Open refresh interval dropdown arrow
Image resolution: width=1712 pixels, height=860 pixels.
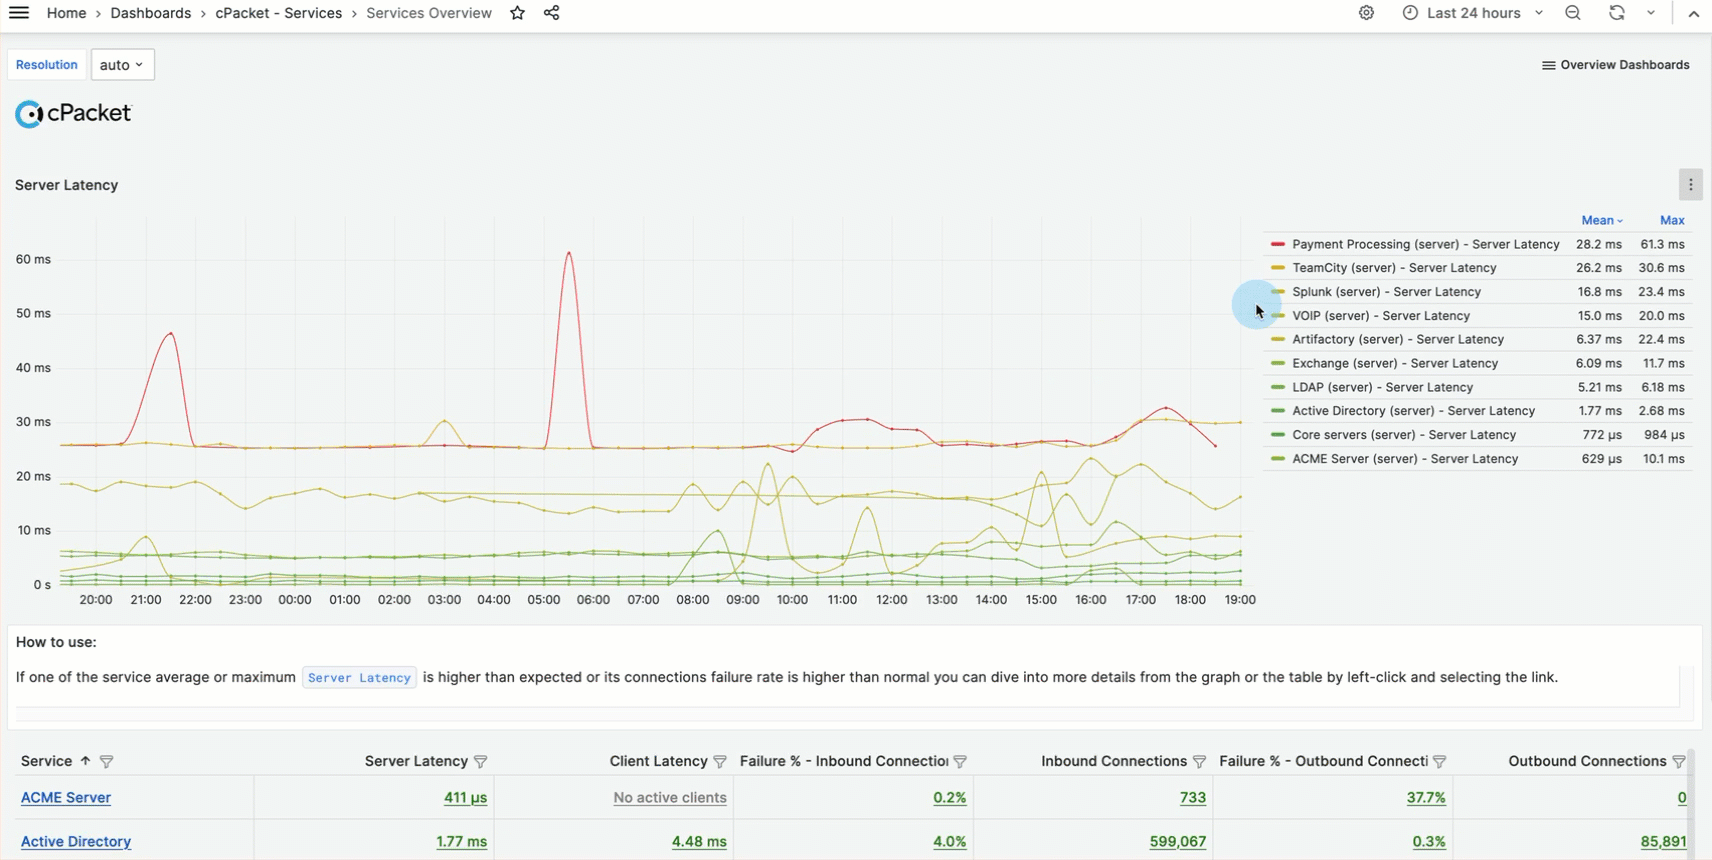[1651, 13]
